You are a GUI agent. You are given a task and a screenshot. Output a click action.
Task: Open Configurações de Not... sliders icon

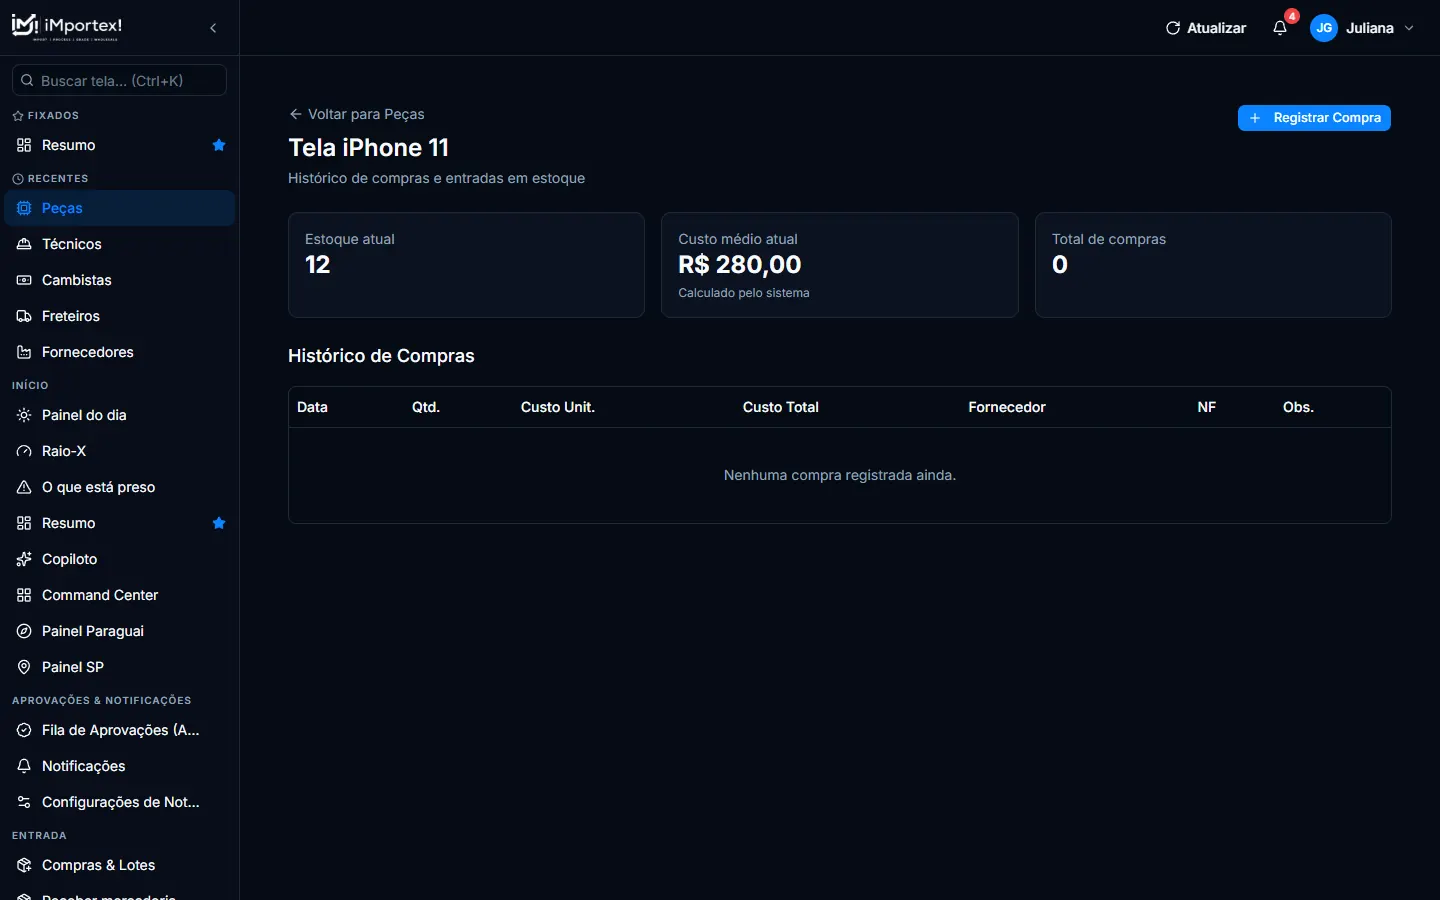(x=24, y=802)
